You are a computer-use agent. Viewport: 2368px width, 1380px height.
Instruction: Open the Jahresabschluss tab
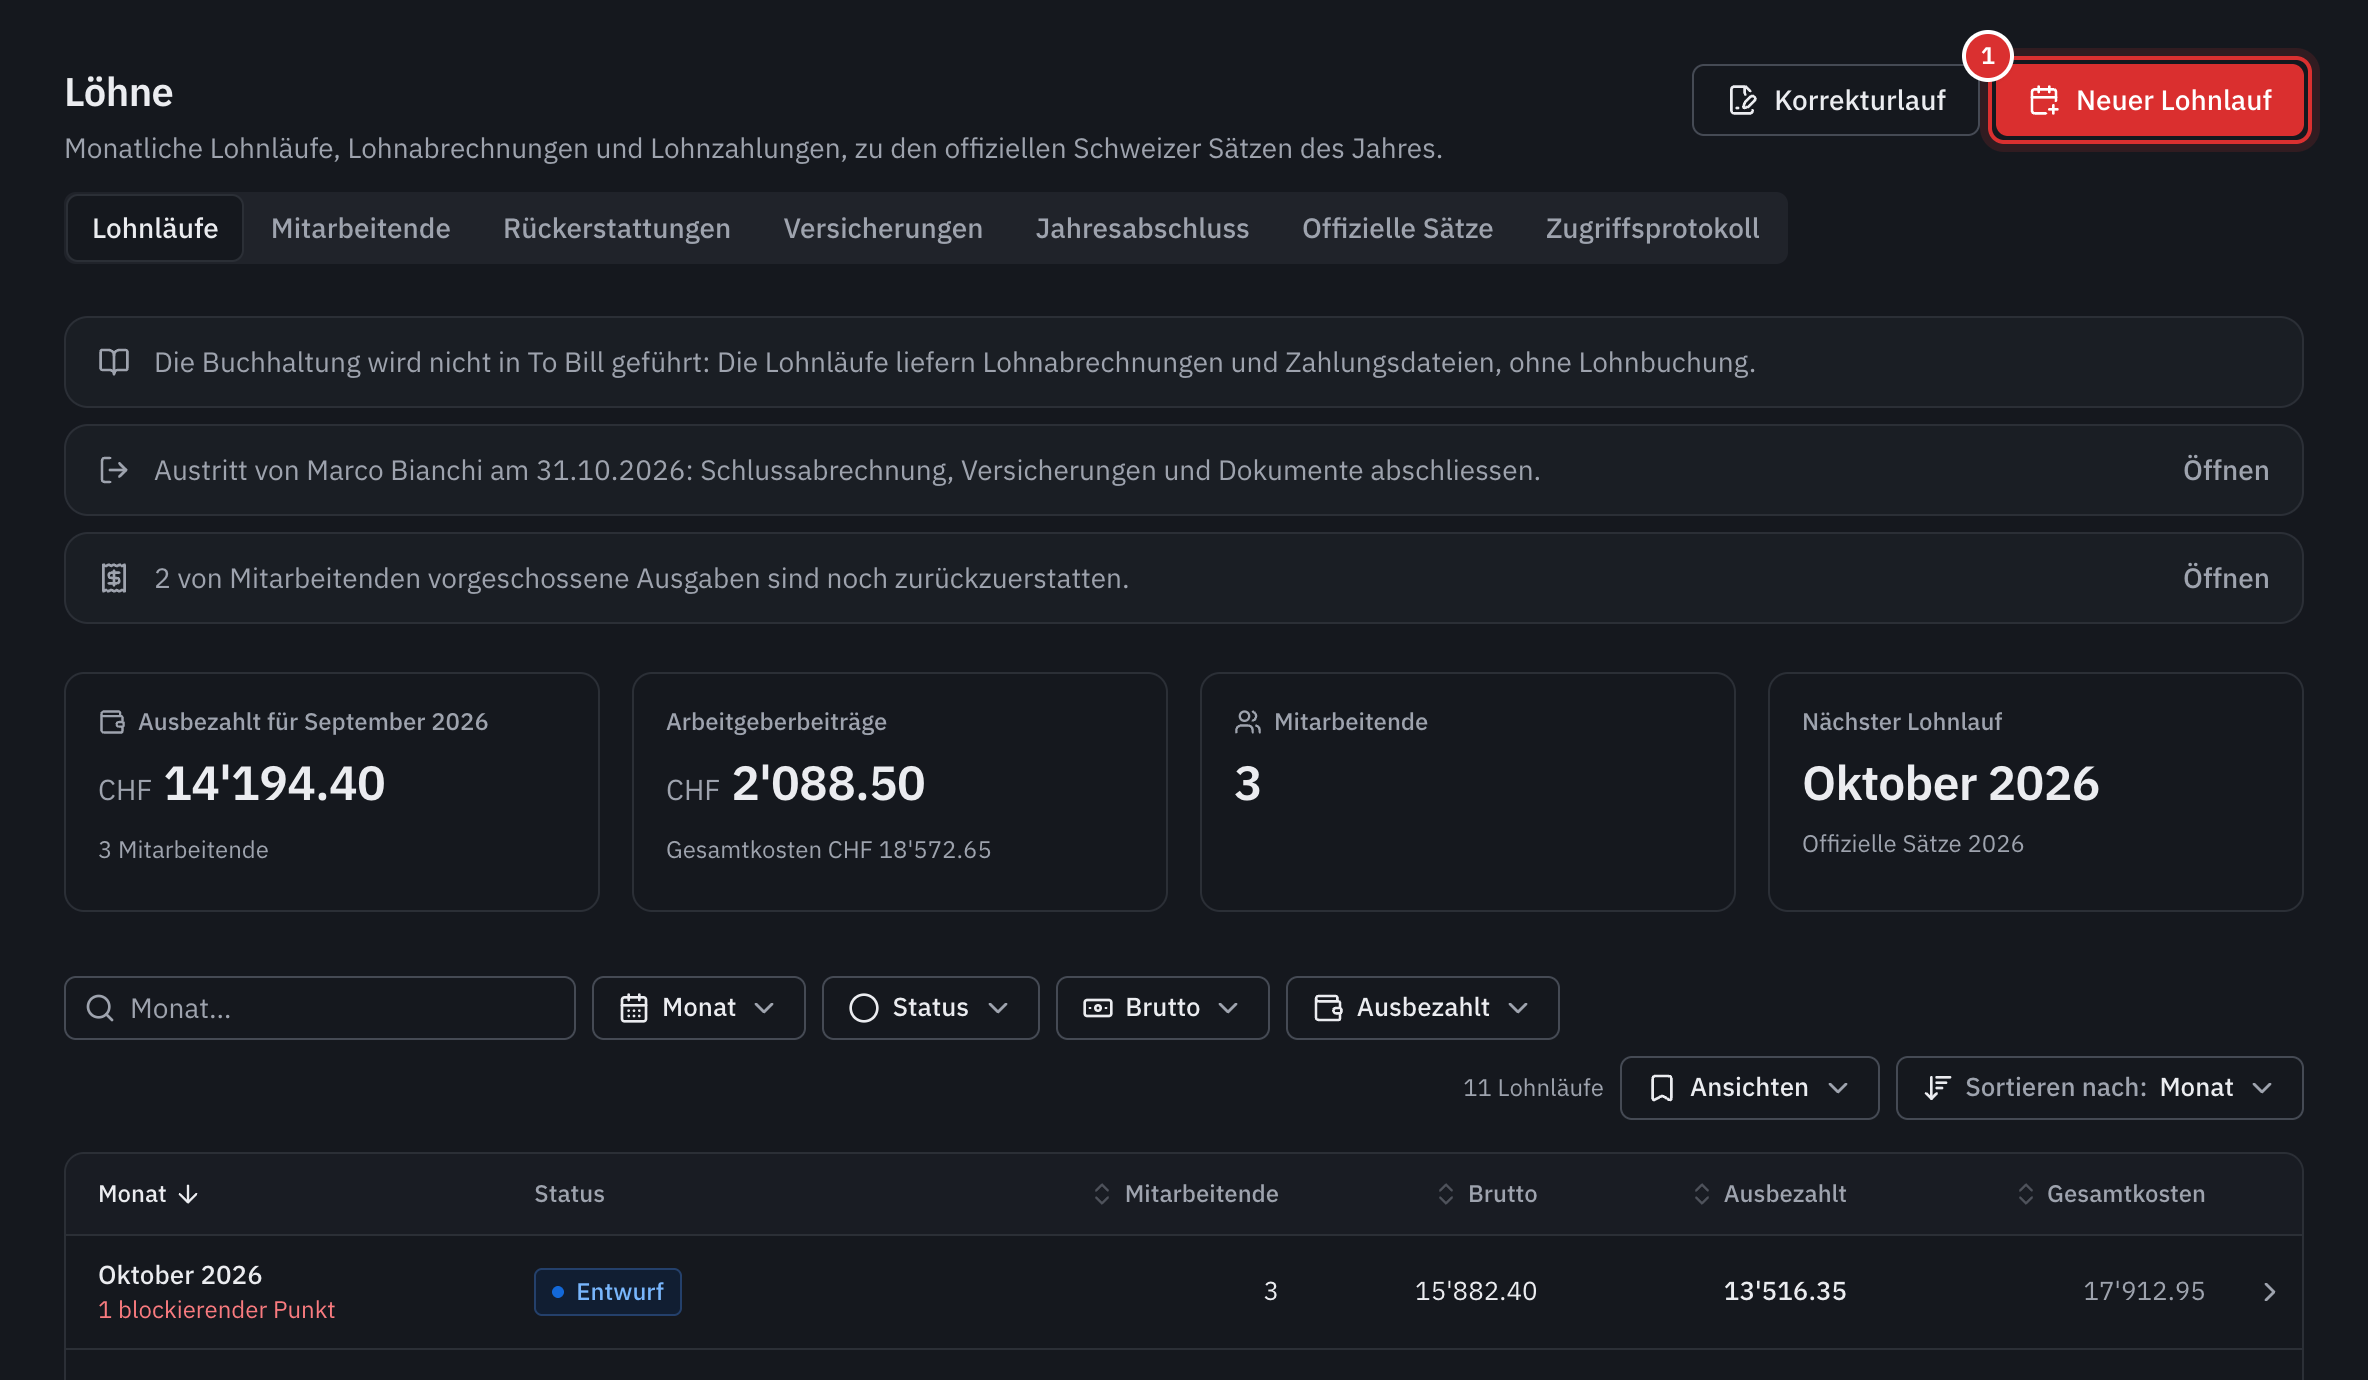coord(1142,228)
